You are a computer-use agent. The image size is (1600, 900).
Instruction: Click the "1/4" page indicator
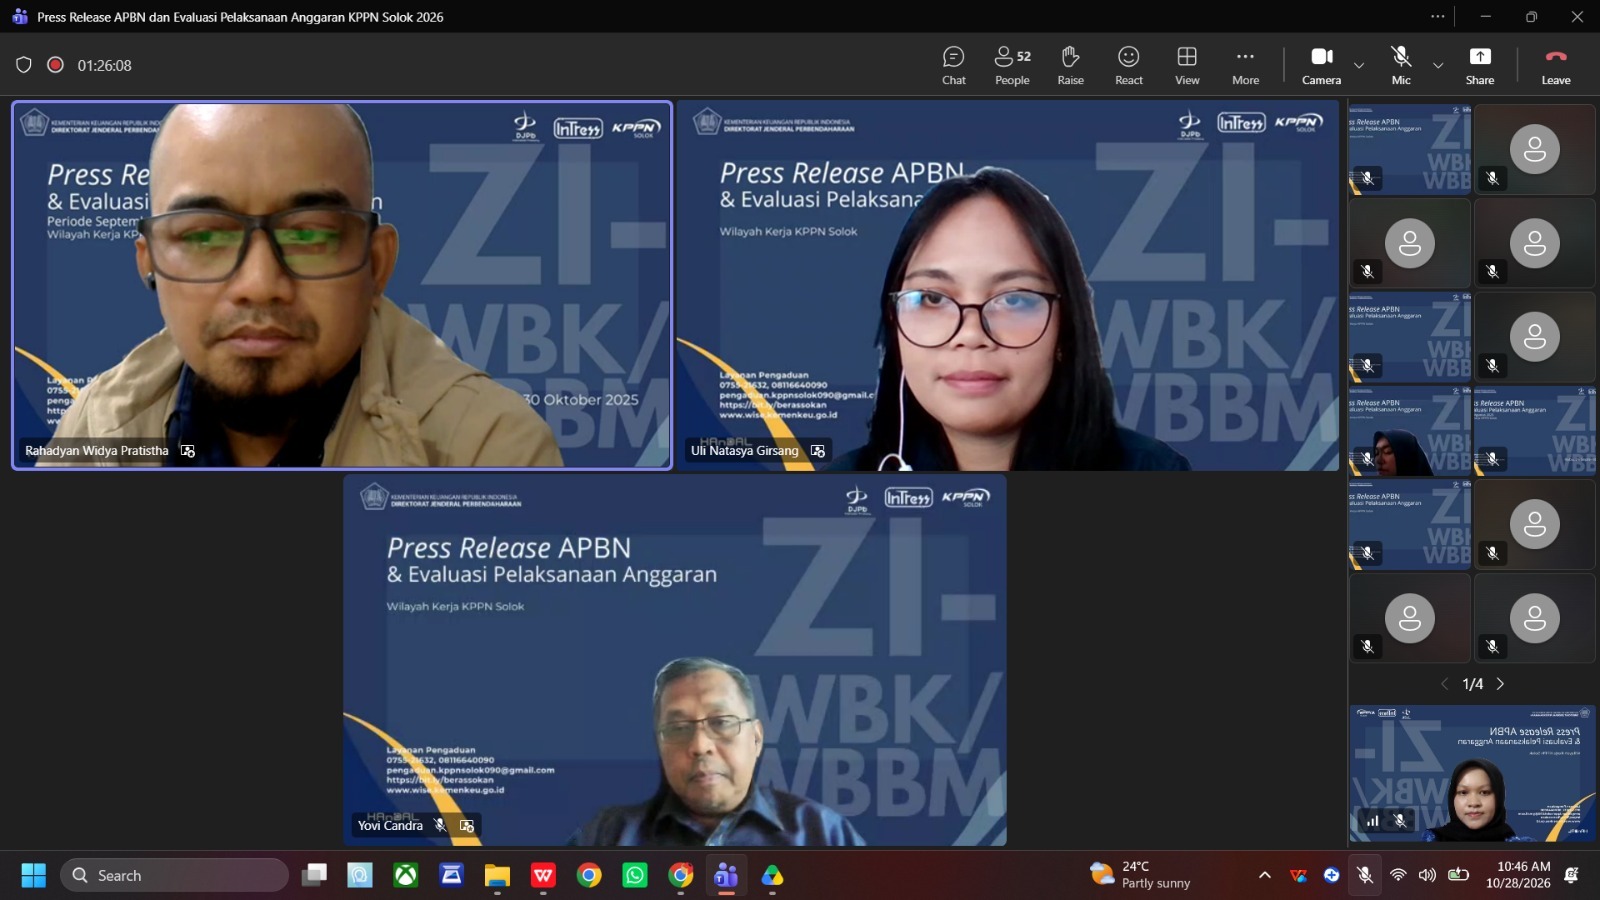(1473, 684)
